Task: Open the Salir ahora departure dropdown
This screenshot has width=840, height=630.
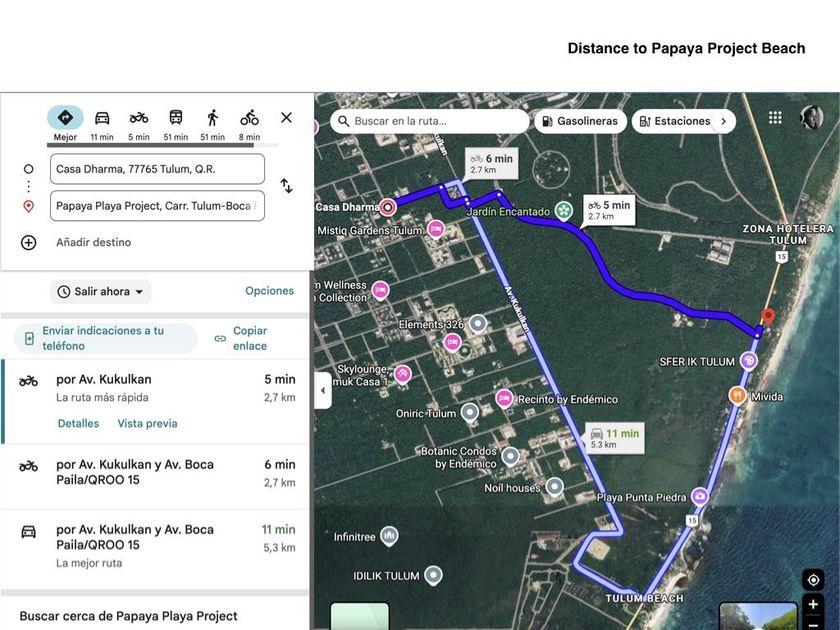Action: point(101,291)
